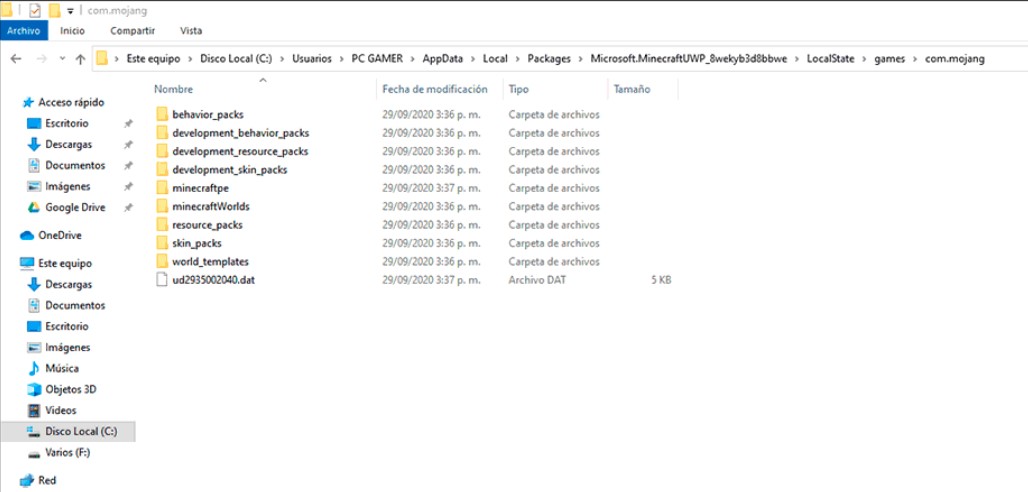1028x492 pixels.
Task: Open pinned Escritorio under Acceso rápido
Action: click(66, 123)
